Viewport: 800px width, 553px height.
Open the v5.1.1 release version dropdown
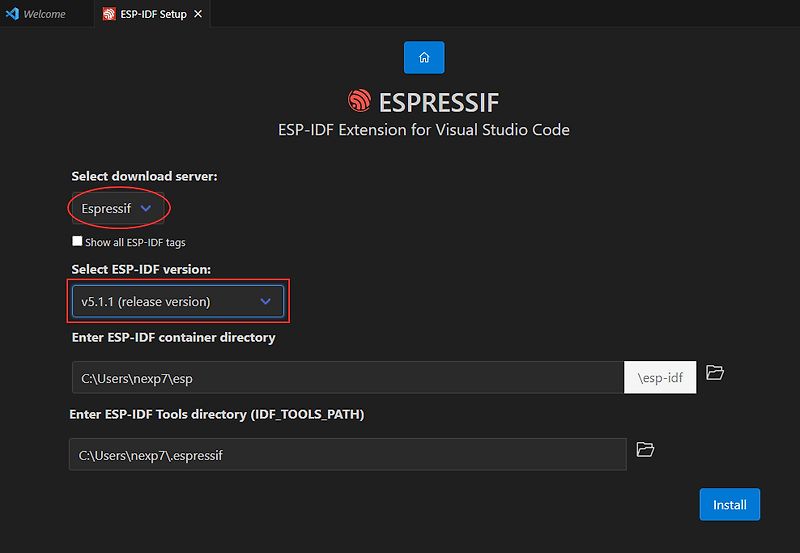coord(178,301)
